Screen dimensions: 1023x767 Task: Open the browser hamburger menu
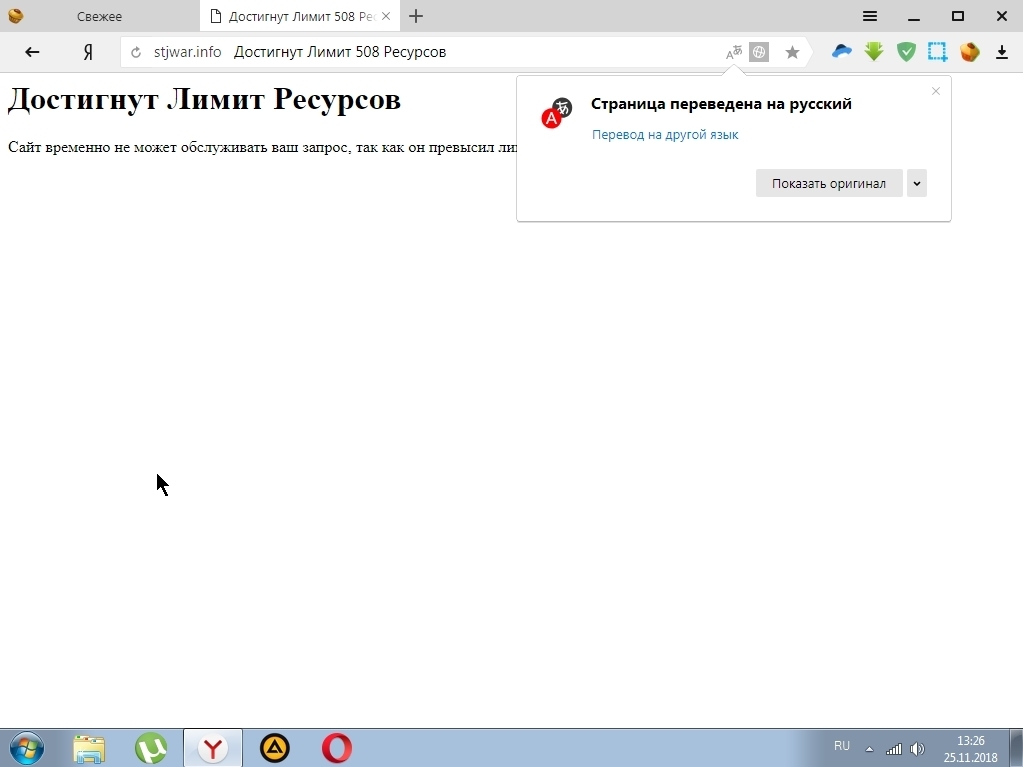[x=870, y=16]
